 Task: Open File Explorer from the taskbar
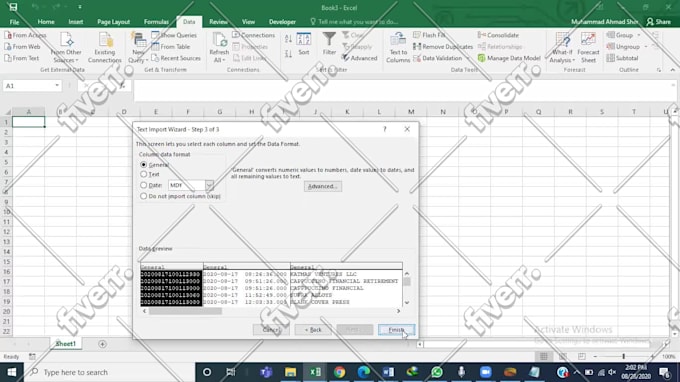pos(291,372)
